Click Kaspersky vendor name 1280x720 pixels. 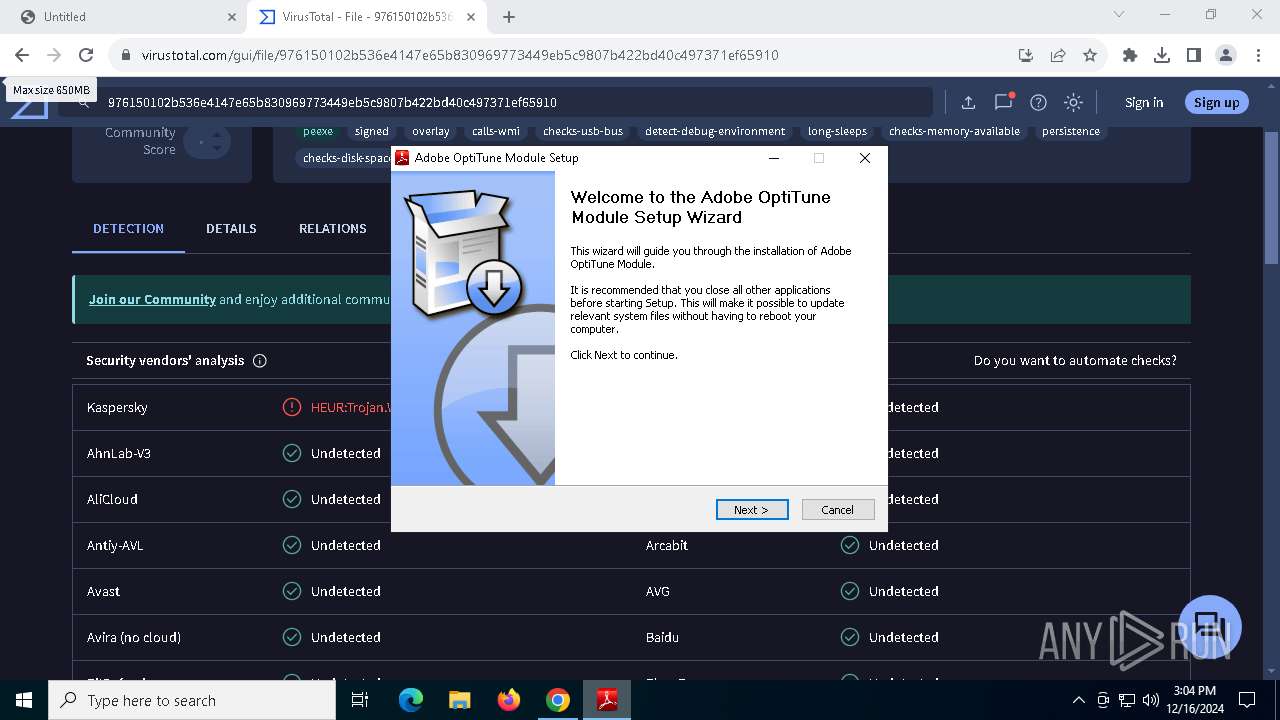tap(117, 407)
